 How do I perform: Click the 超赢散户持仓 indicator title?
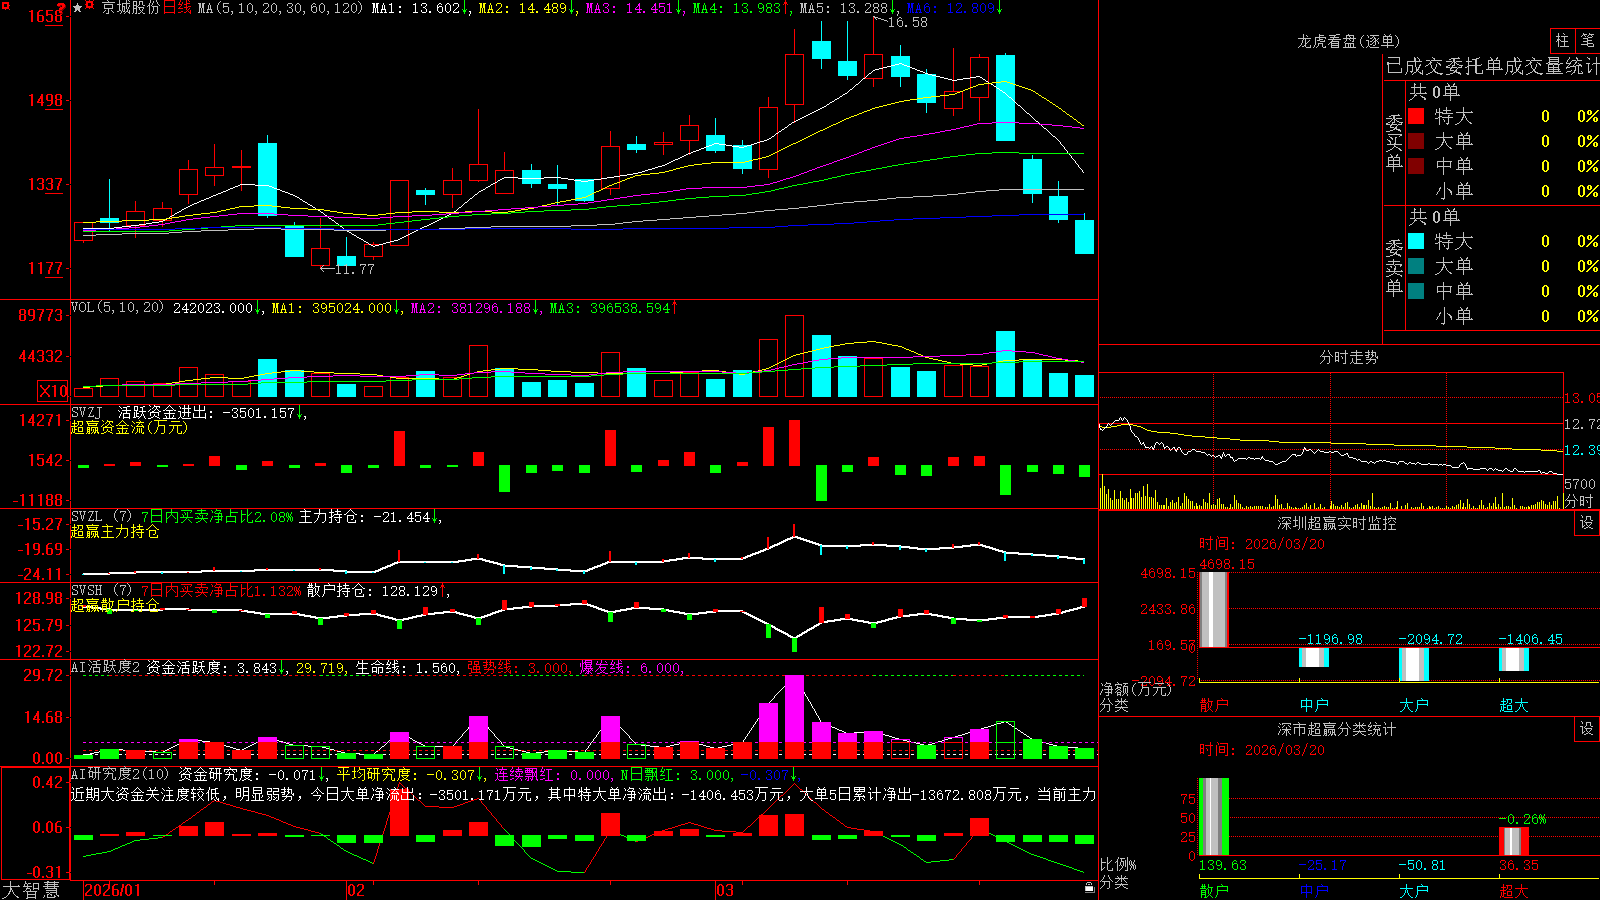pos(115,605)
